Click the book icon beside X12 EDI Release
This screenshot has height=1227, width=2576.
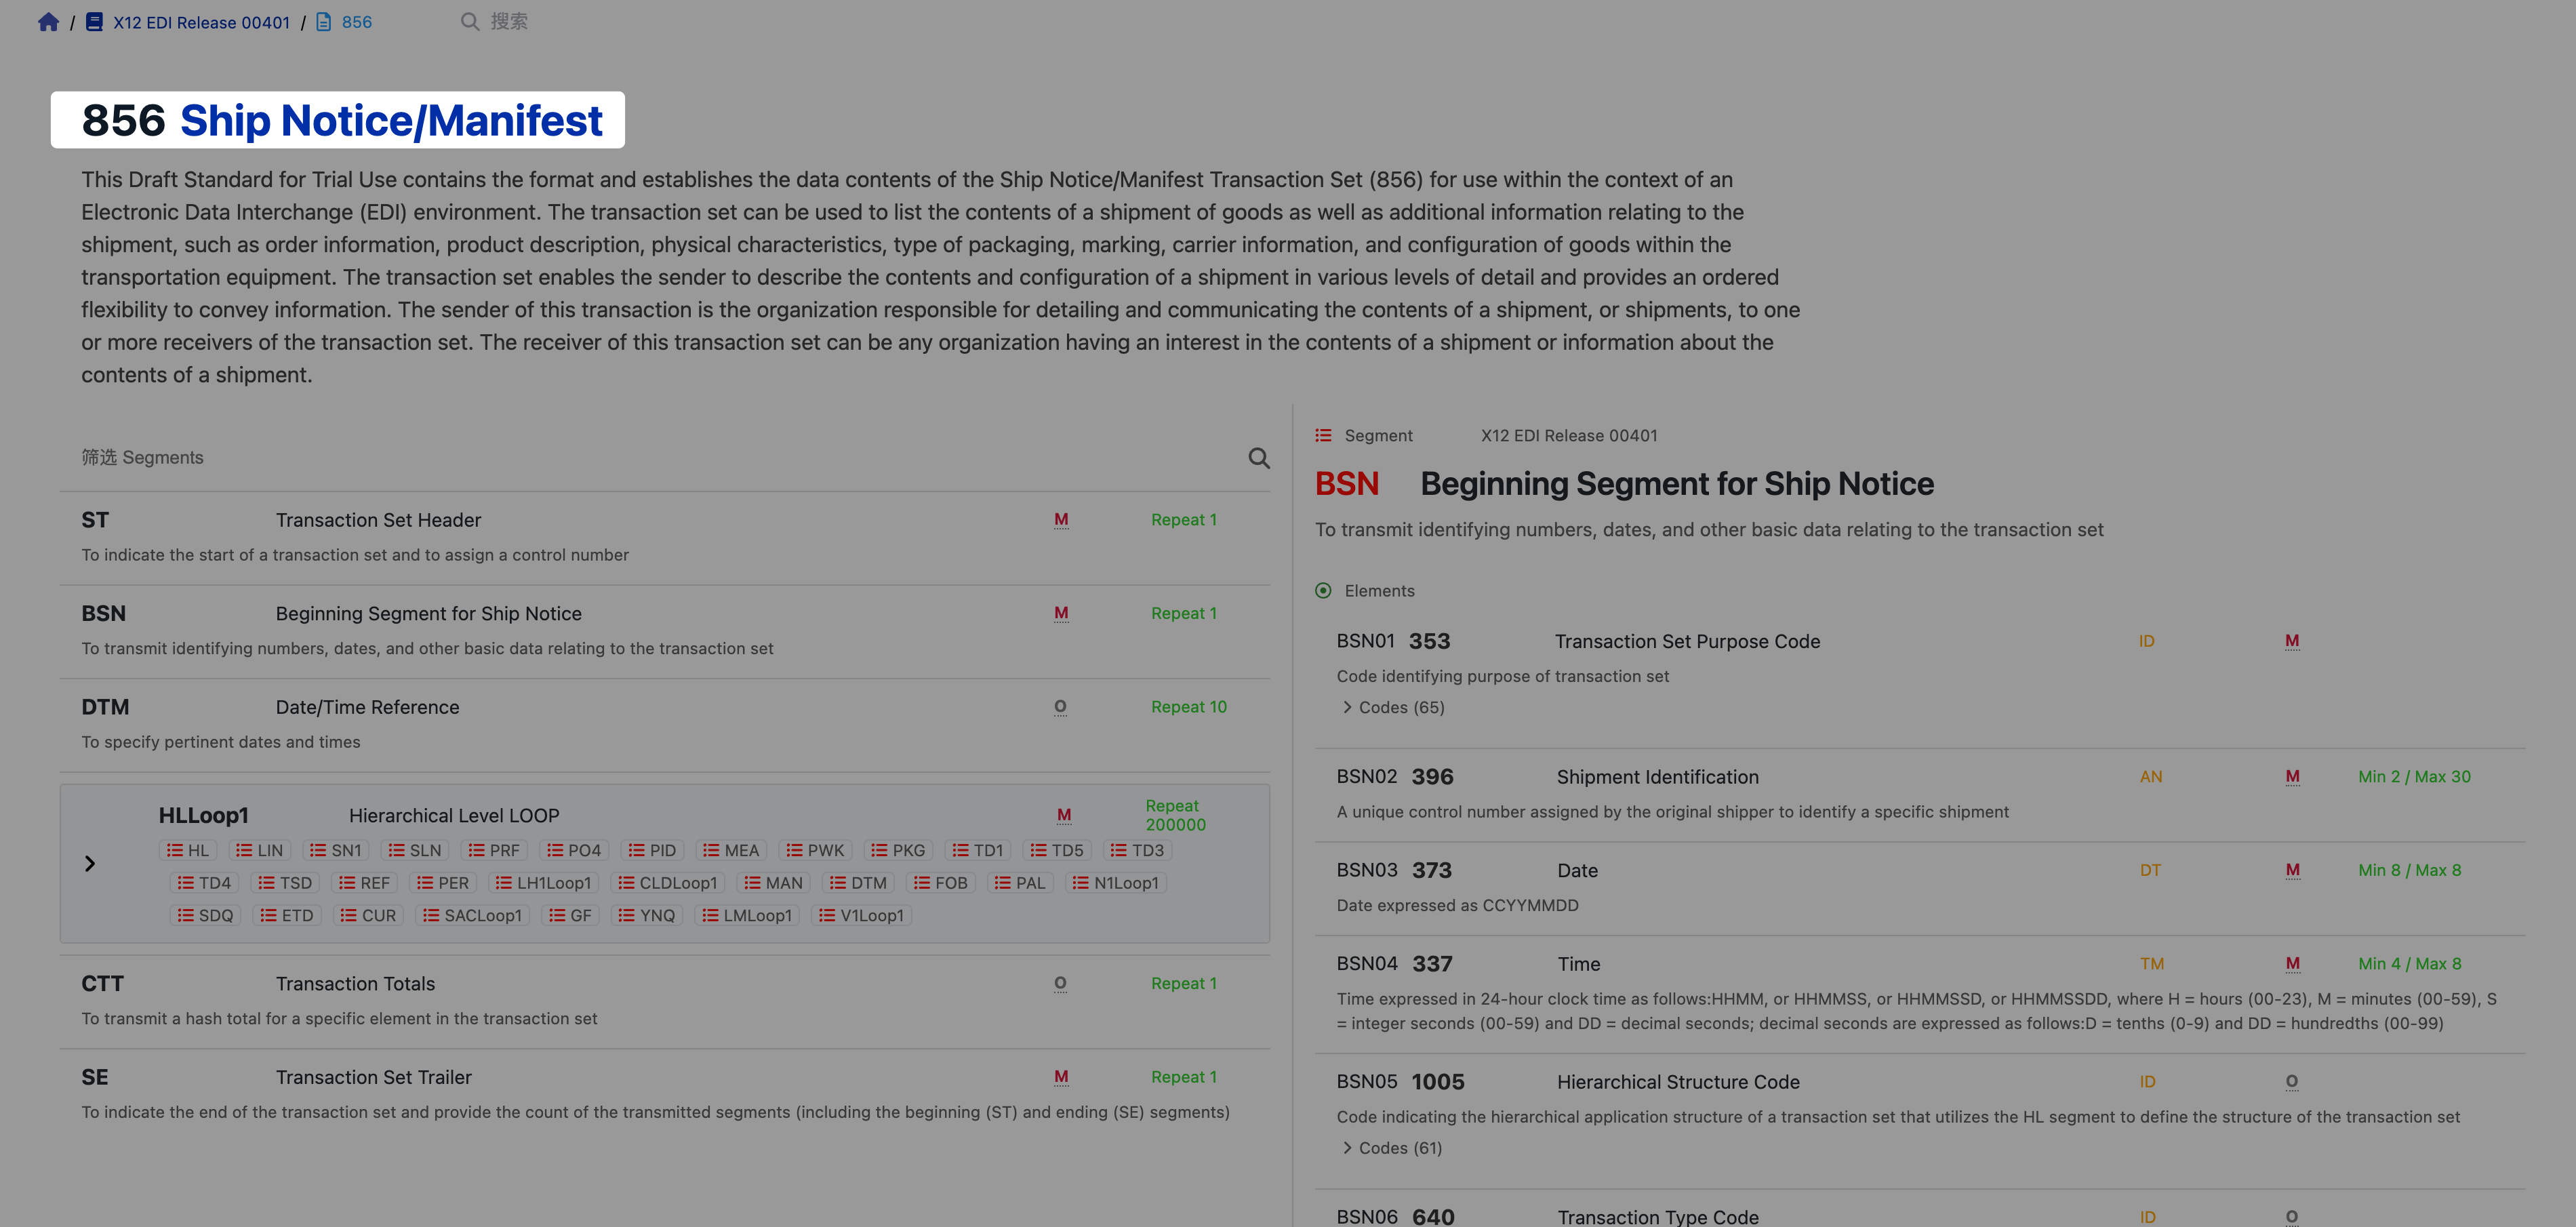click(x=94, y=22)
